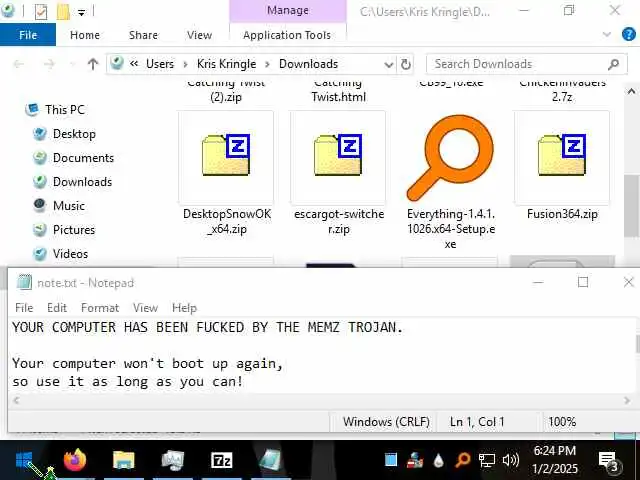This screenshot has width=640, height=480.
Task: Click the Ln 1, Col 1 status entry
Action: [x=477, y=422]
